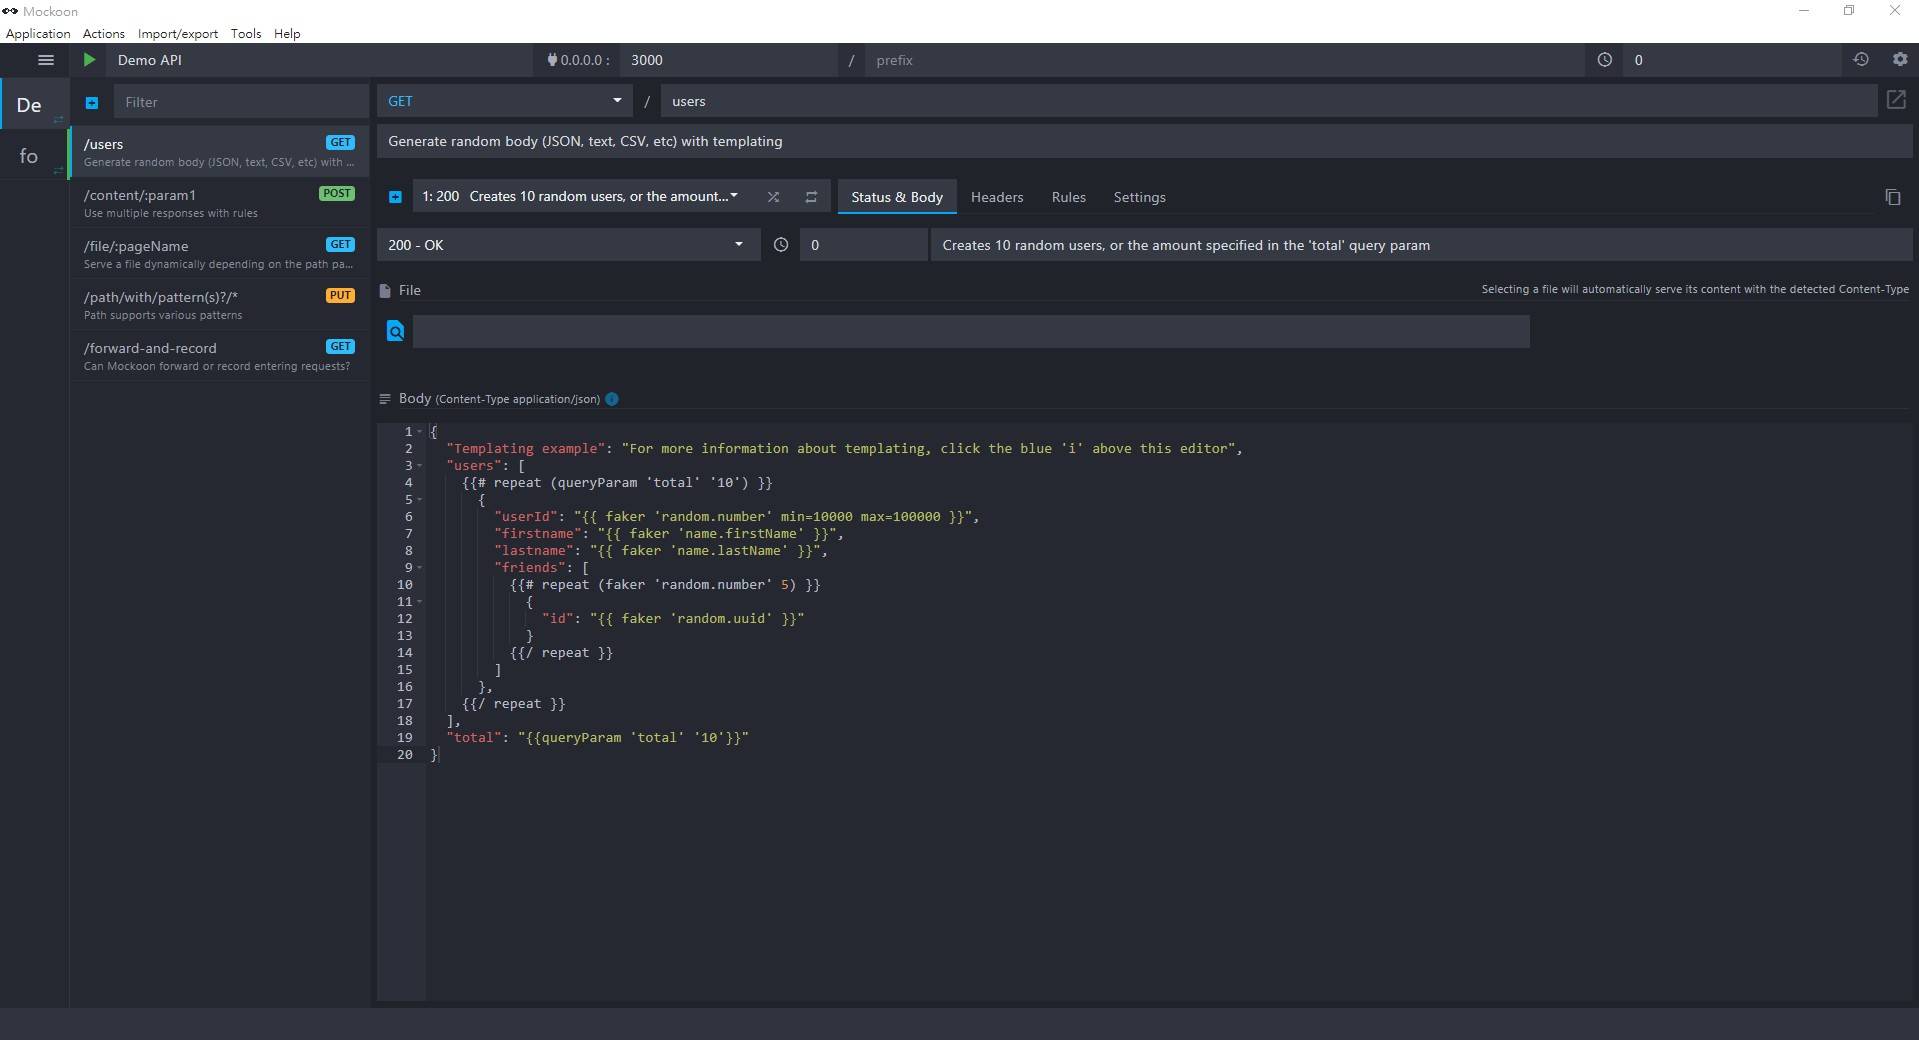Screen dimensions: 1919x1040
Task: Collapse code fold at line 9
Action: [x=419, y=568]
